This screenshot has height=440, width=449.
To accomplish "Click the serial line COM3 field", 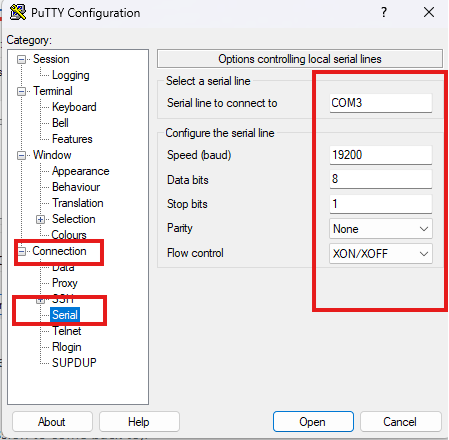I will click(x=381, y=103).
